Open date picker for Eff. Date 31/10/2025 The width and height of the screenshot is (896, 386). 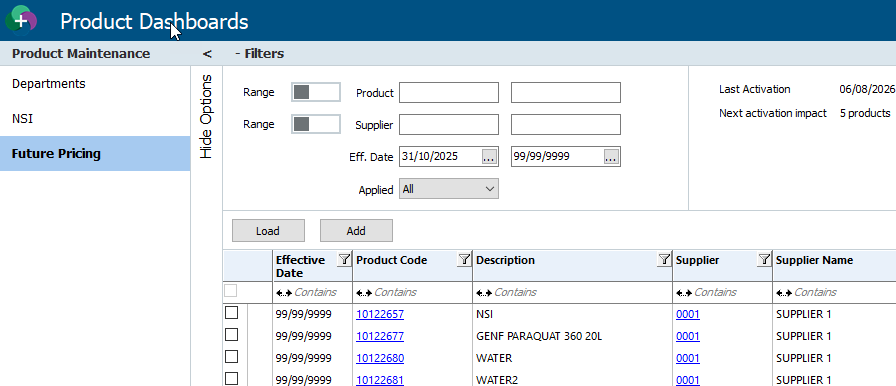click(x=489, y=157)
